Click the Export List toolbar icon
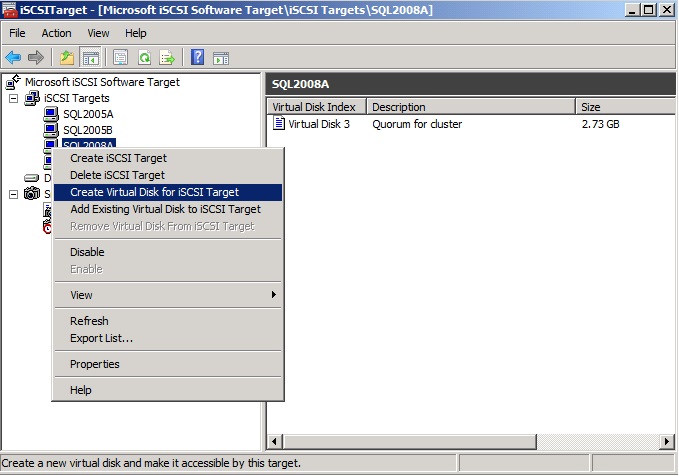The height and width of the screenshot is (476, 679). [167, 57]
